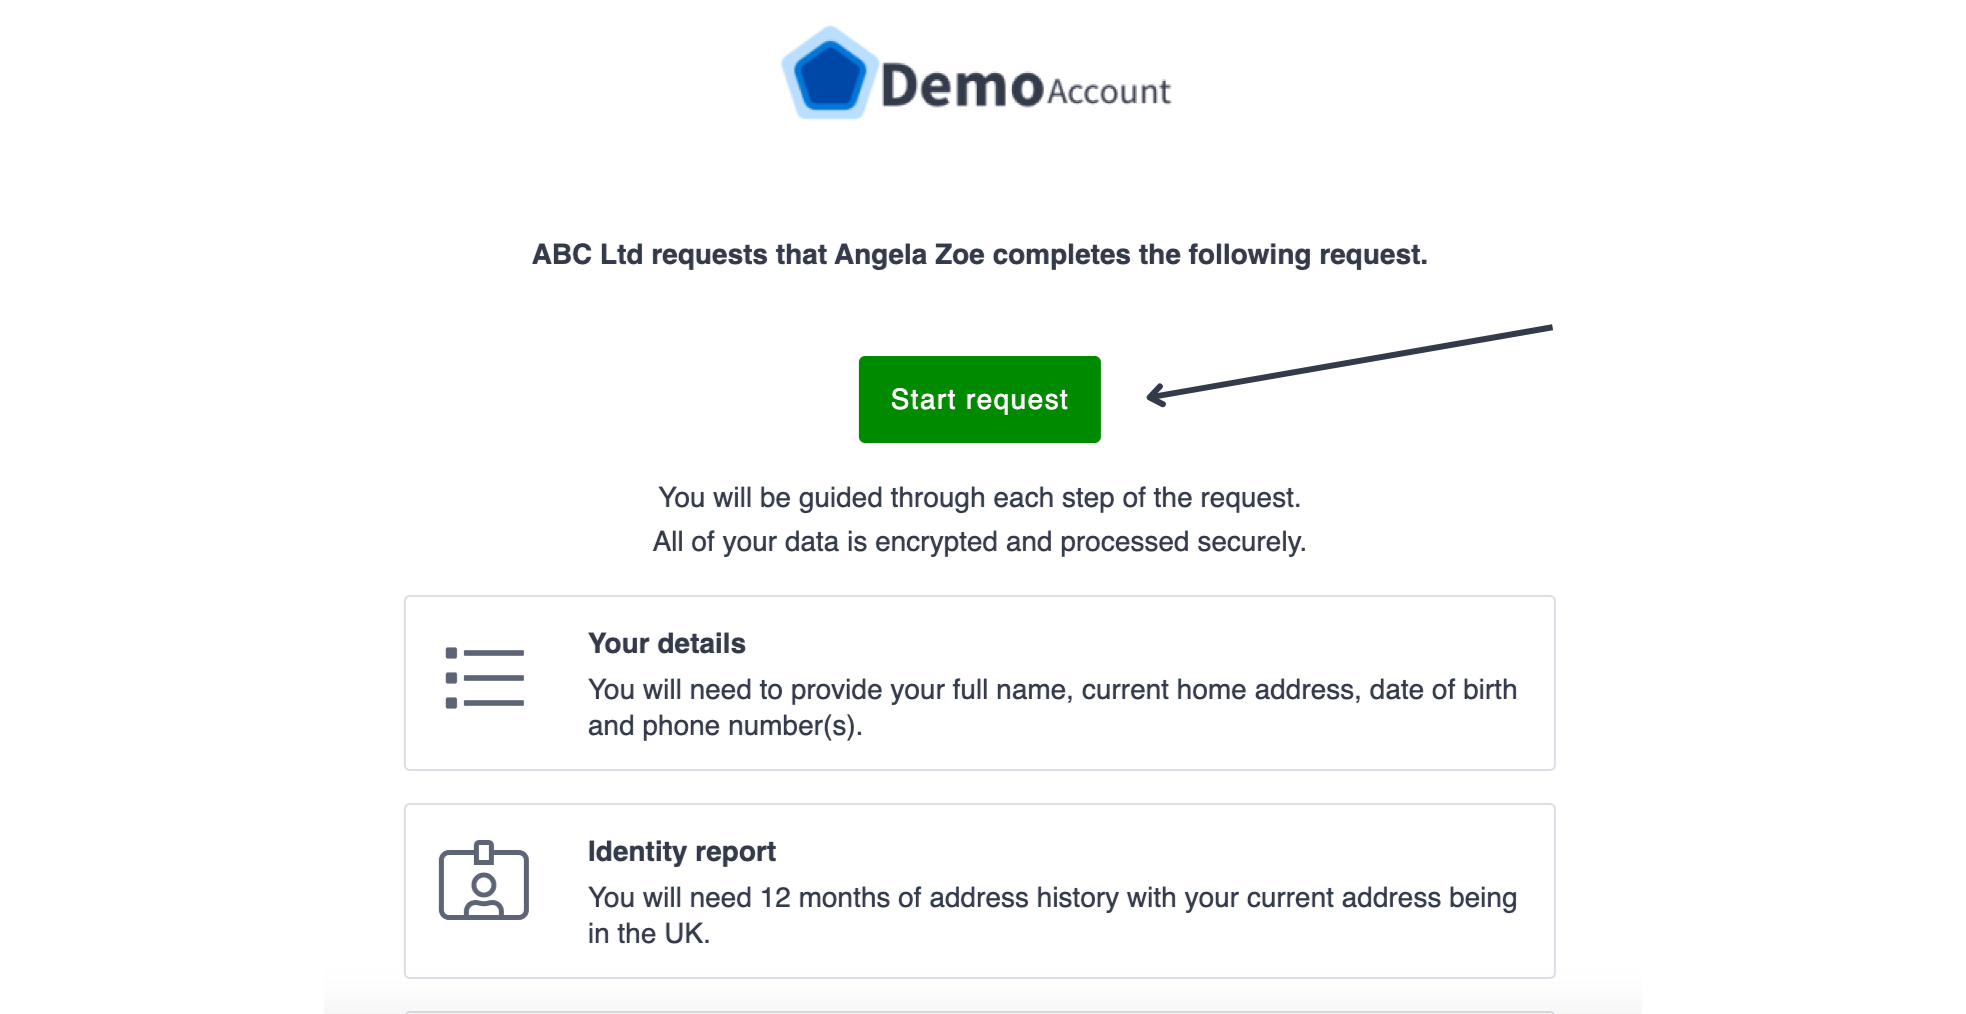Click the green Start request button

point(979,399)
